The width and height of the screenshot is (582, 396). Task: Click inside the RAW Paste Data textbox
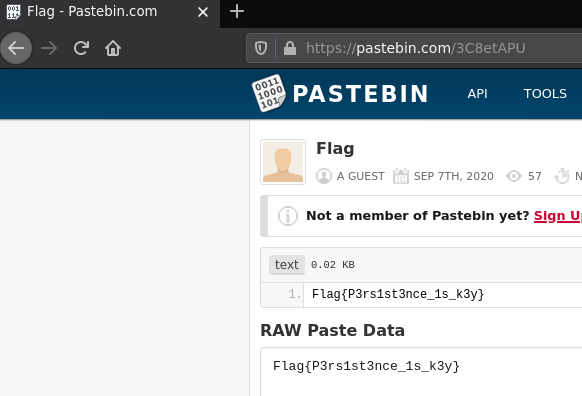tap(421, 372)
